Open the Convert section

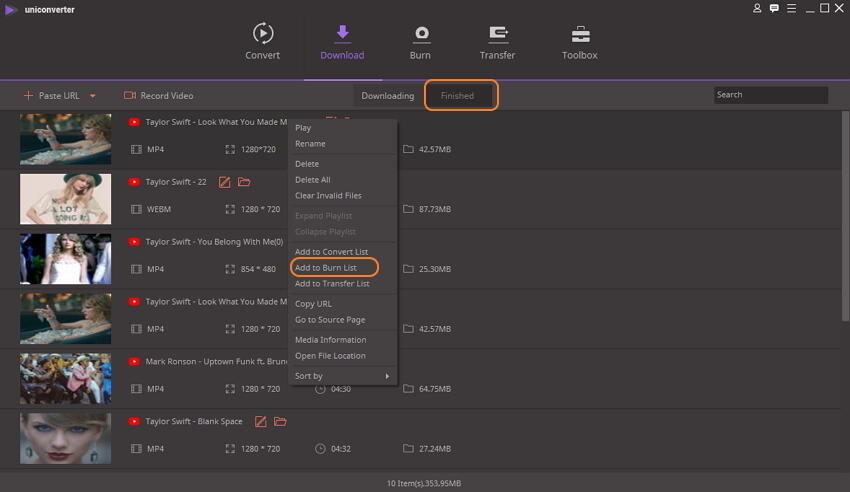point(262,41)
